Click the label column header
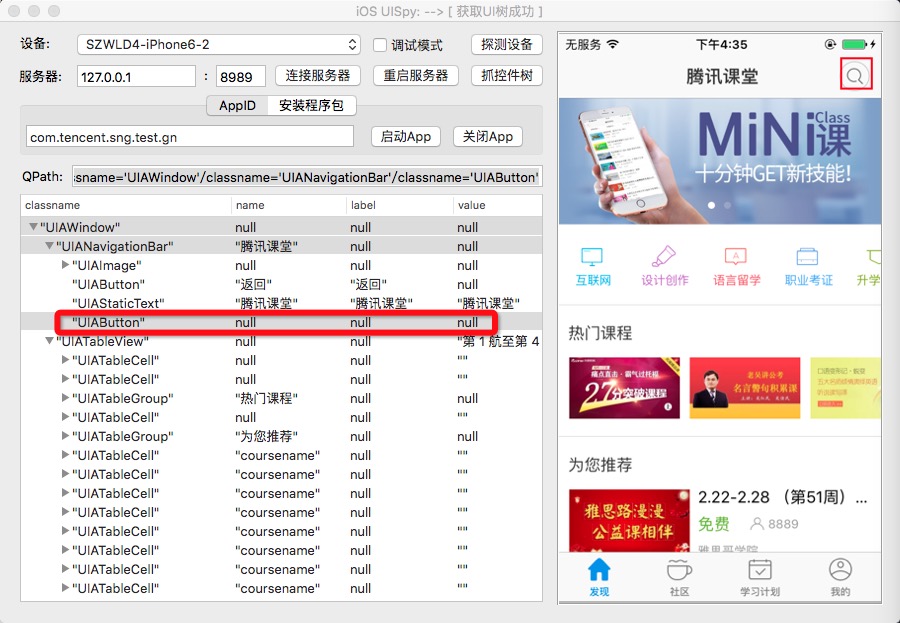The height and width of the screenshot is (623, 900). [399, 205]
